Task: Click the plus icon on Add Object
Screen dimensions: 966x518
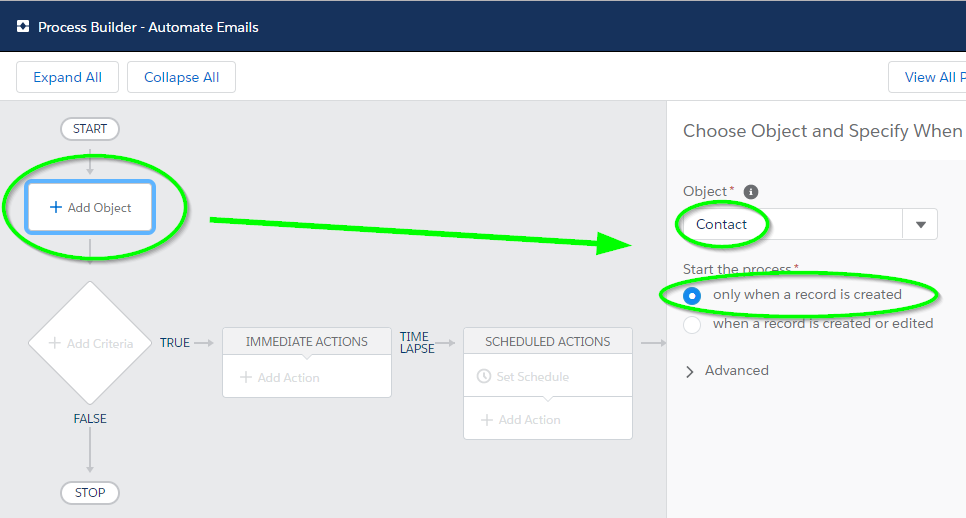Action: 55,207
